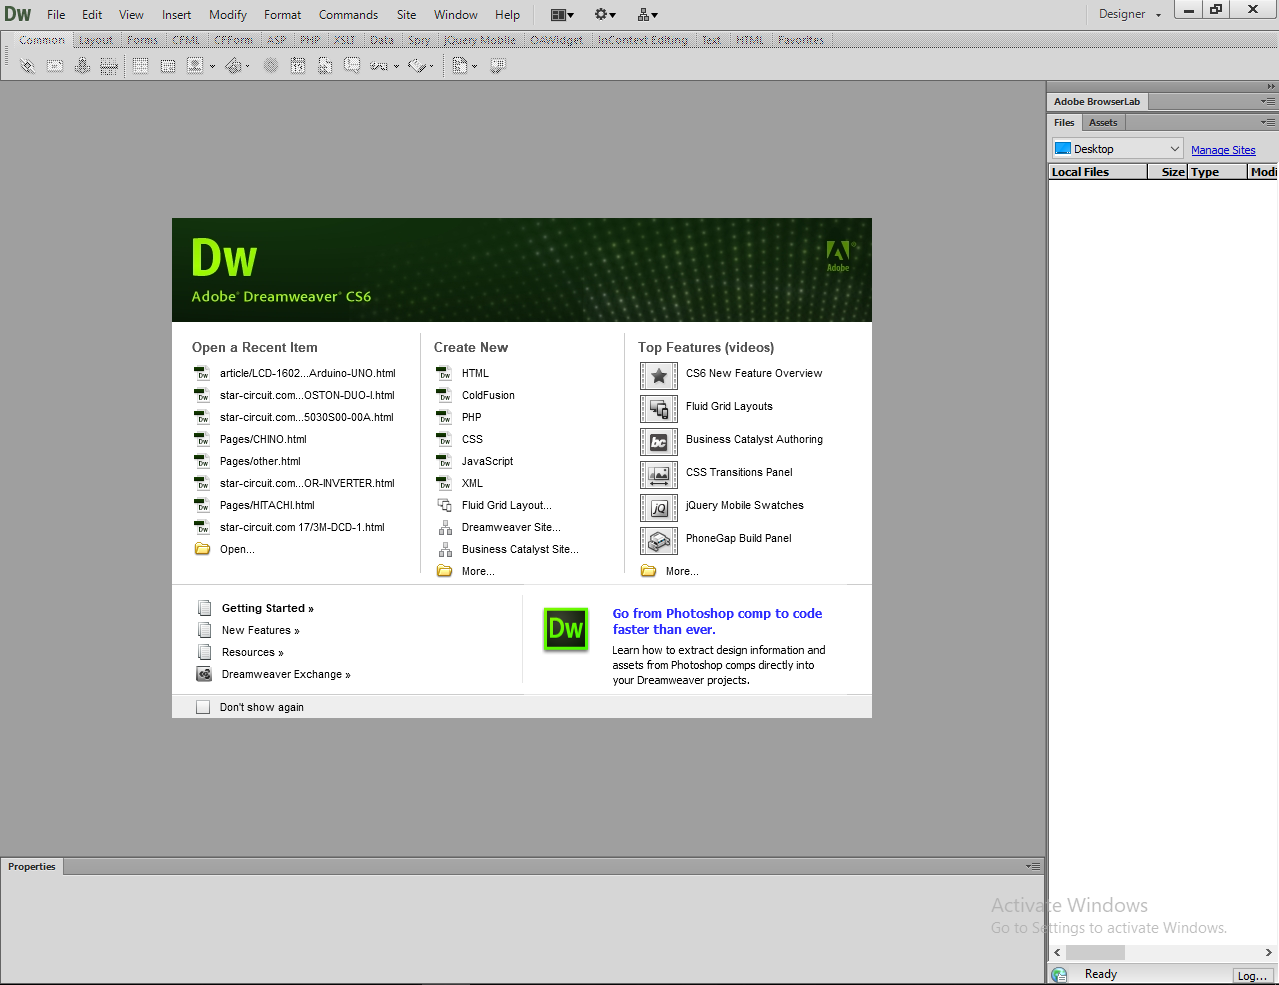Open the Modify menu
1279x985 pixels.
pyautogui.click(x=228, y=14)
